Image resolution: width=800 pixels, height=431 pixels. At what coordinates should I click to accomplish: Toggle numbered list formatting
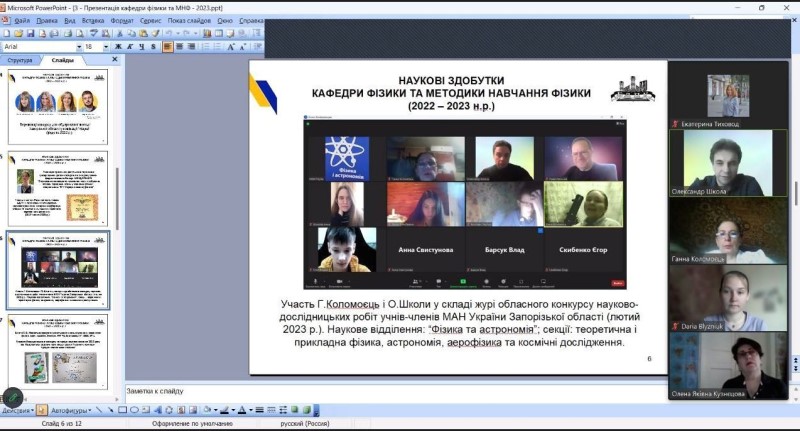point(206,46)
